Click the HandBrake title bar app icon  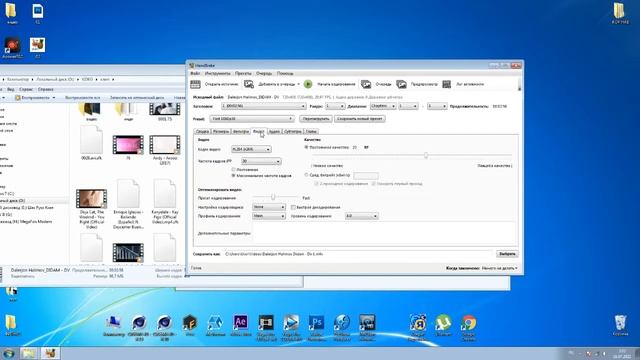192,65
